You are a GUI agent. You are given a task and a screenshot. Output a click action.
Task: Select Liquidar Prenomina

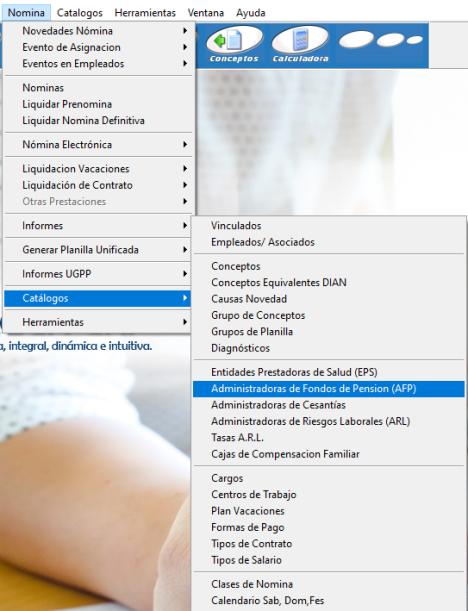click(x=98, y=104)
